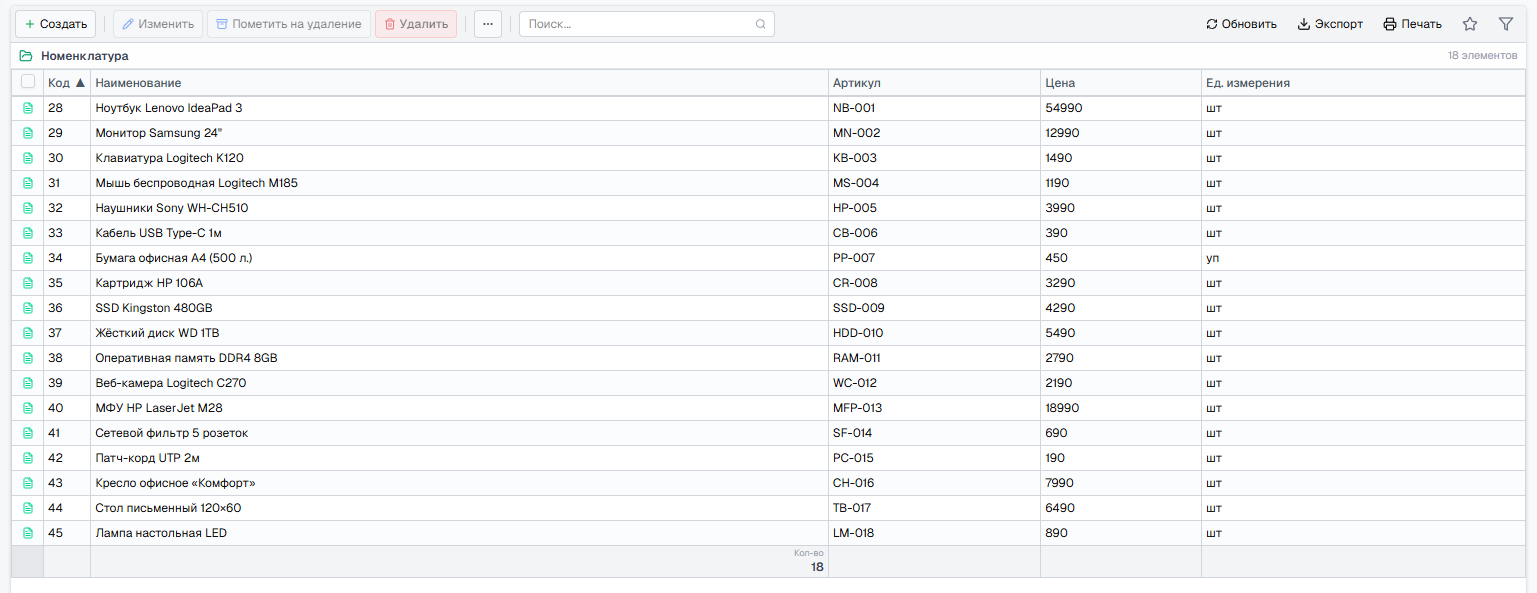Viewport: 1537px width, 593px height.
Task: Click the document icon for Ноутбук Lenovo IdeaPad 3
Action: click(x=28, y=108)
